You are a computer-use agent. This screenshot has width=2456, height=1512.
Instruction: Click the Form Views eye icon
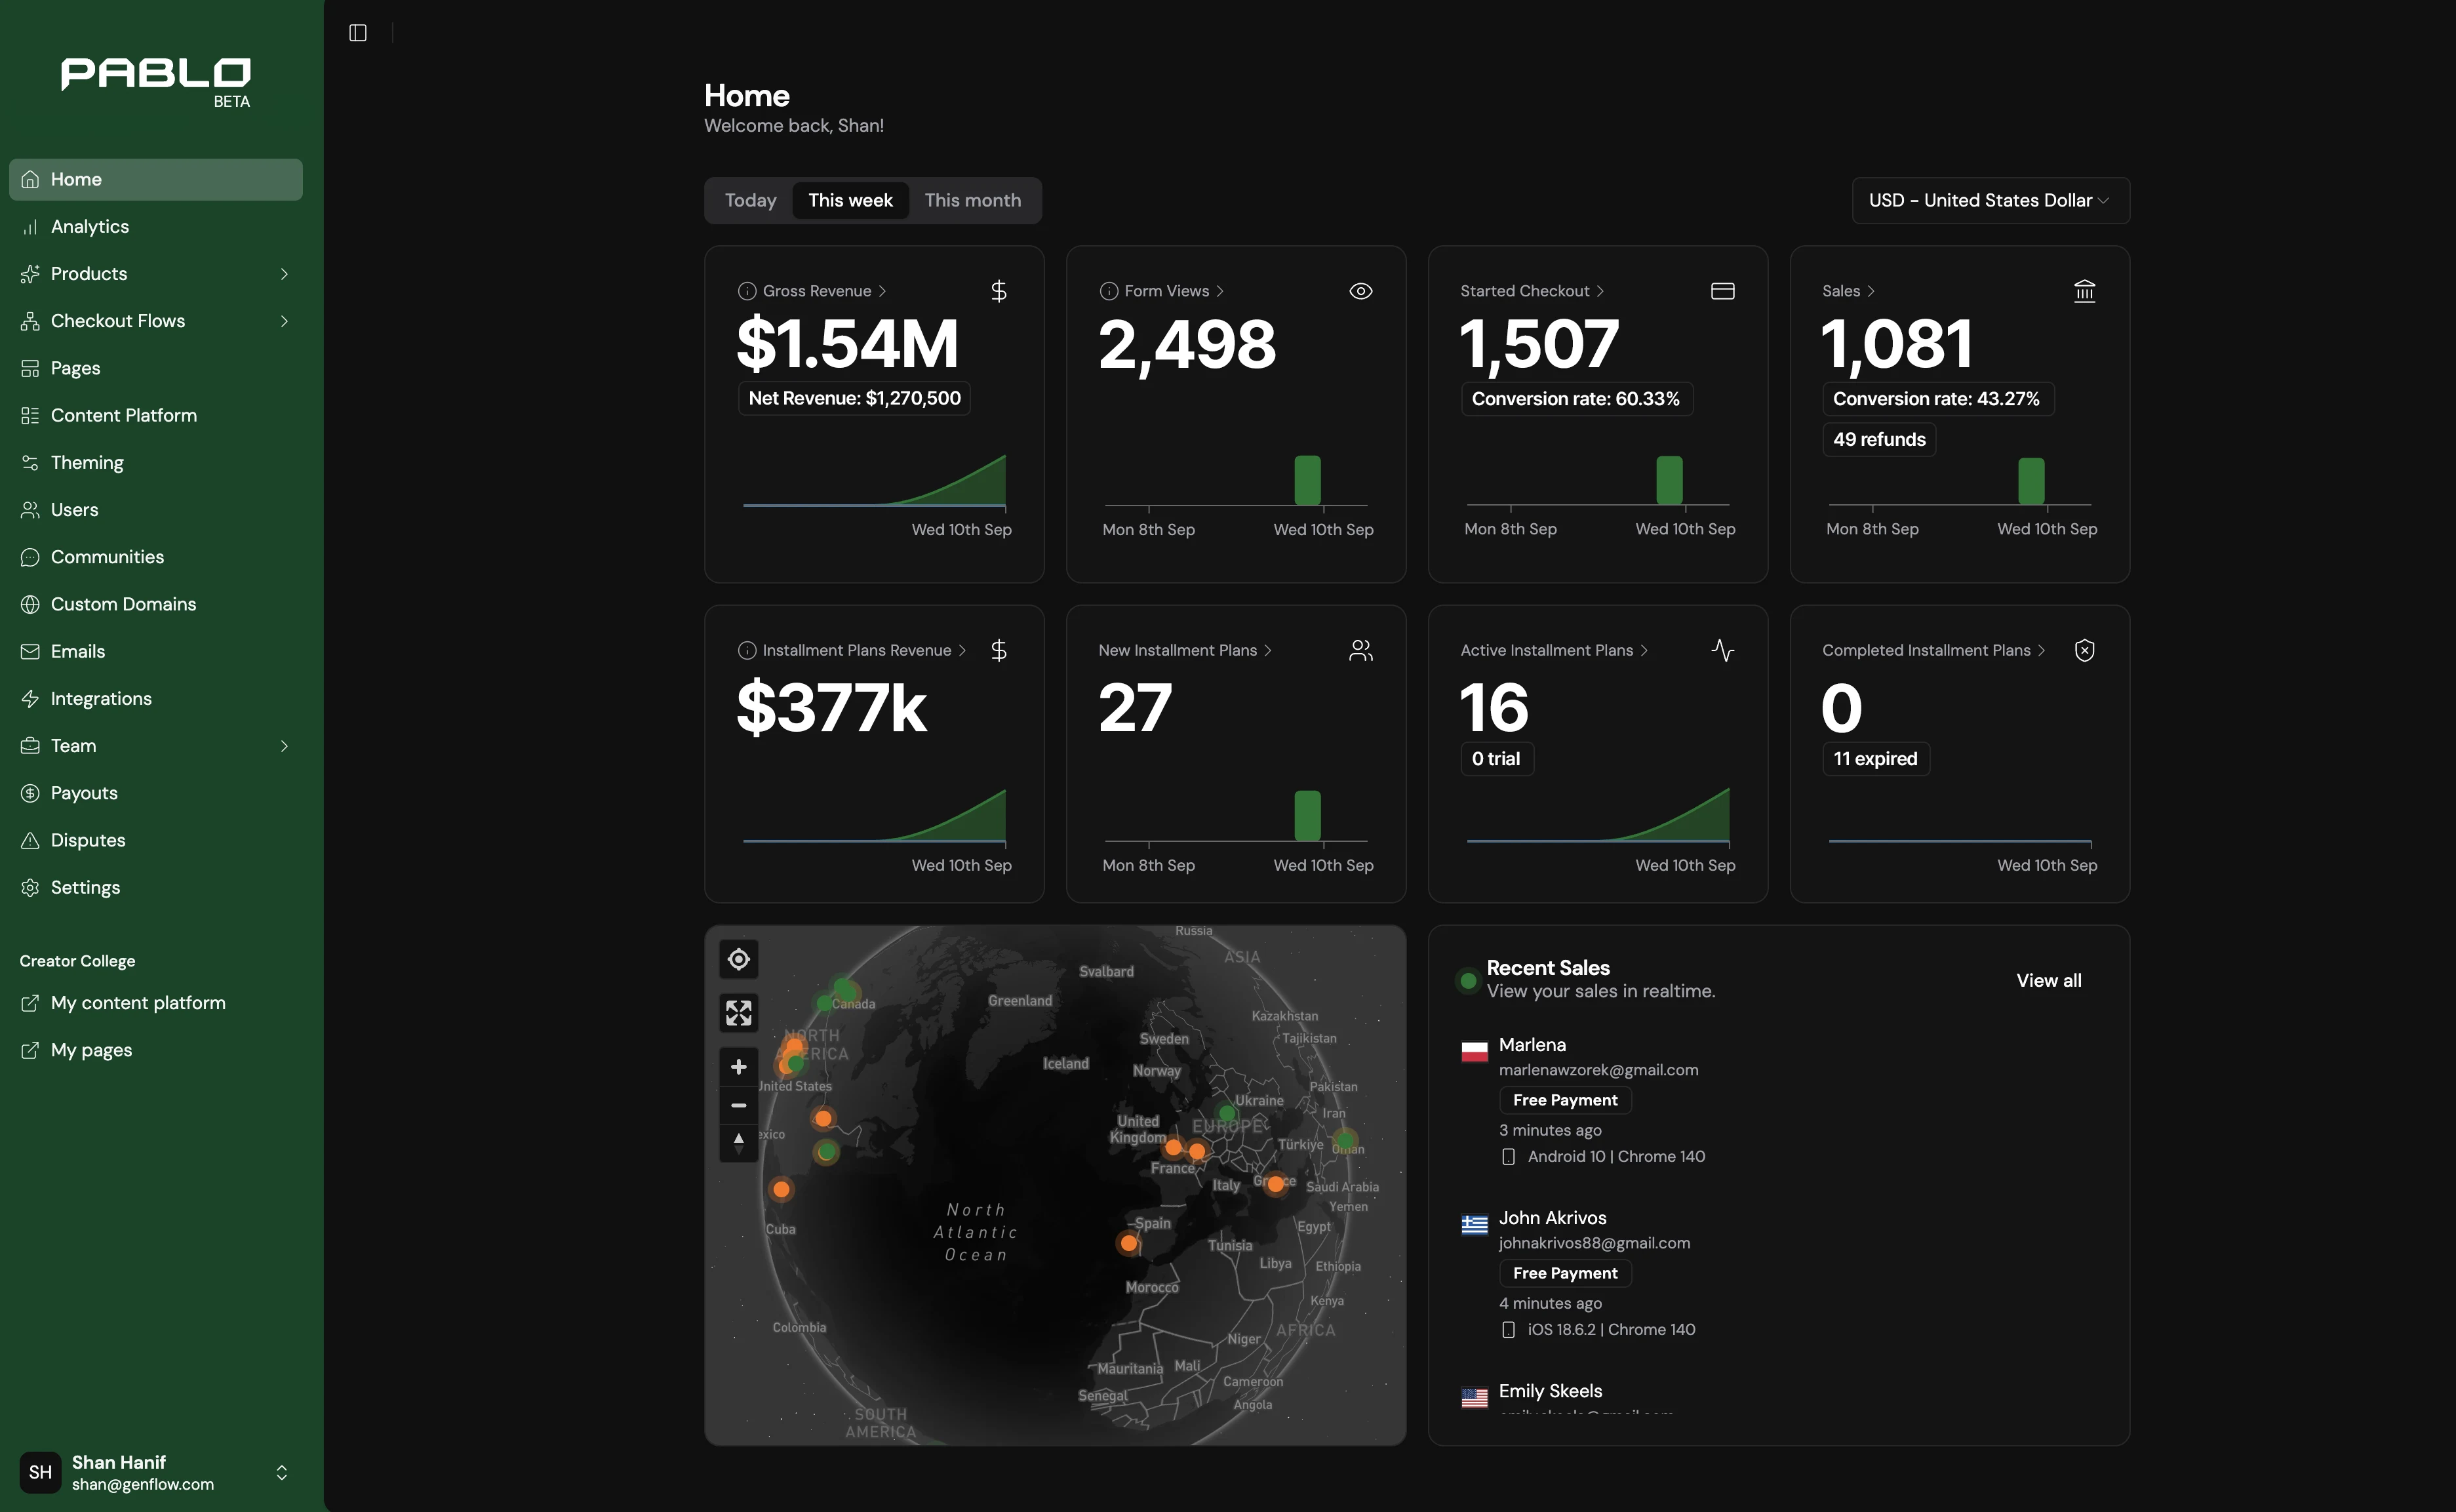1360,291
